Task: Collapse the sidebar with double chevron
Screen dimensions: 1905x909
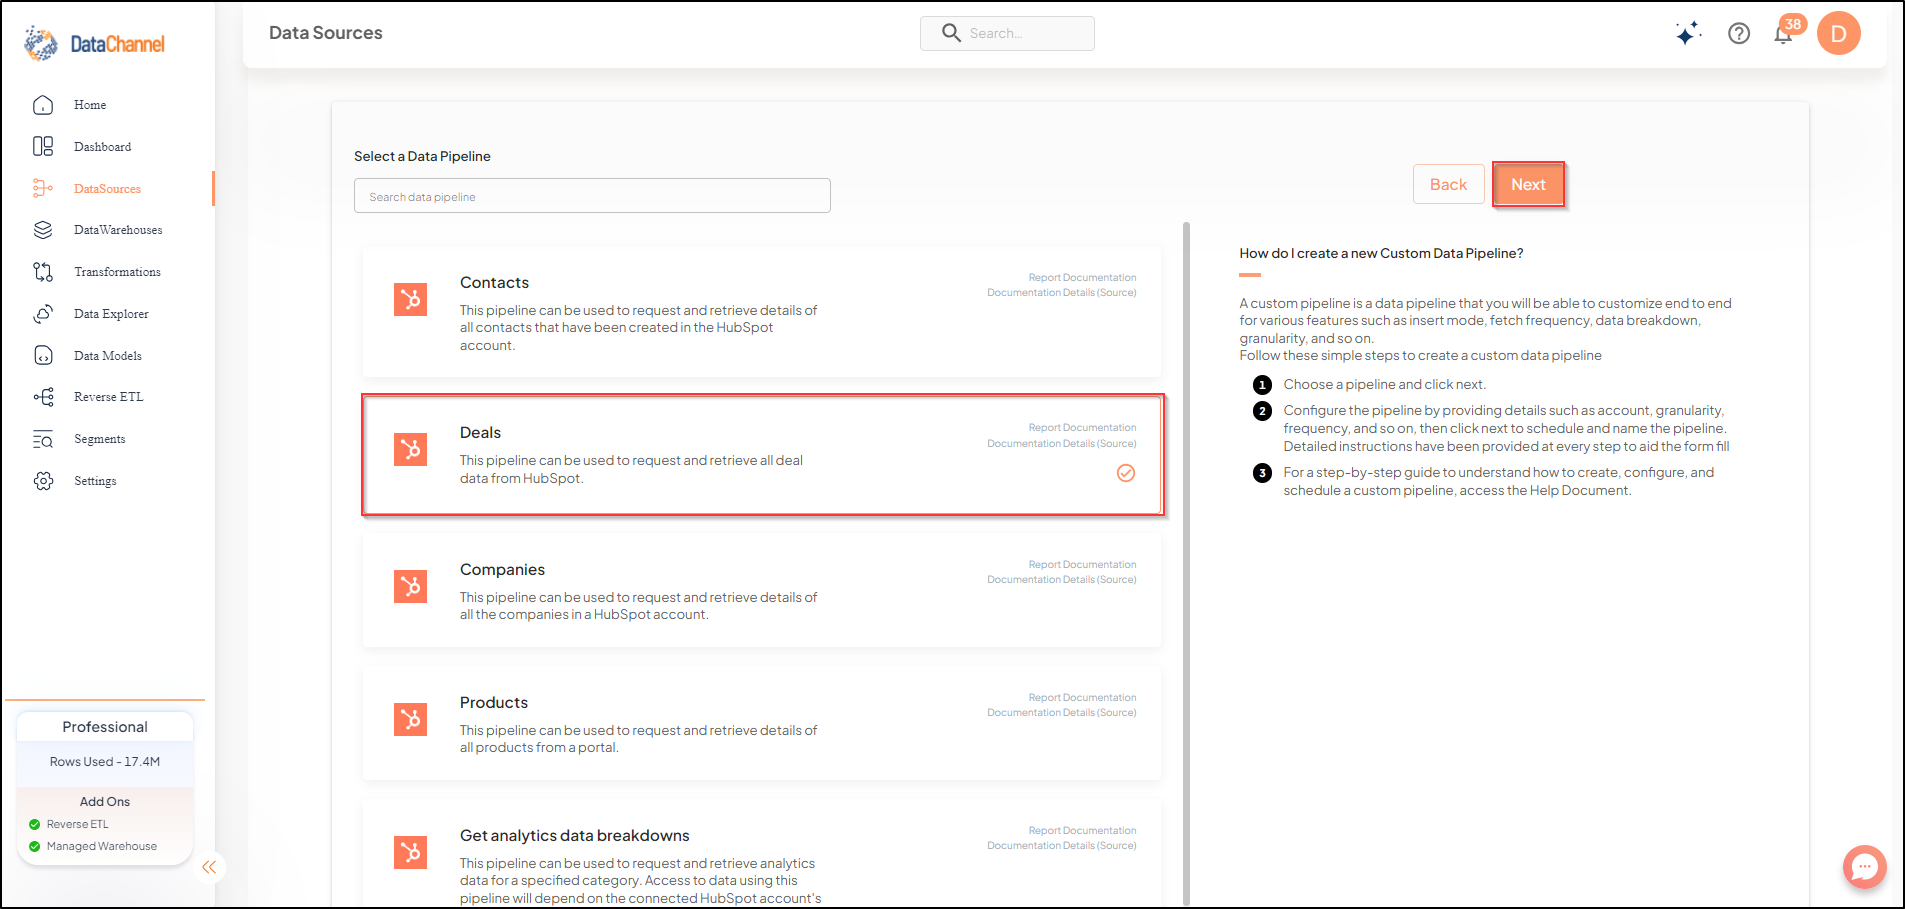Action: coord(209,867)
